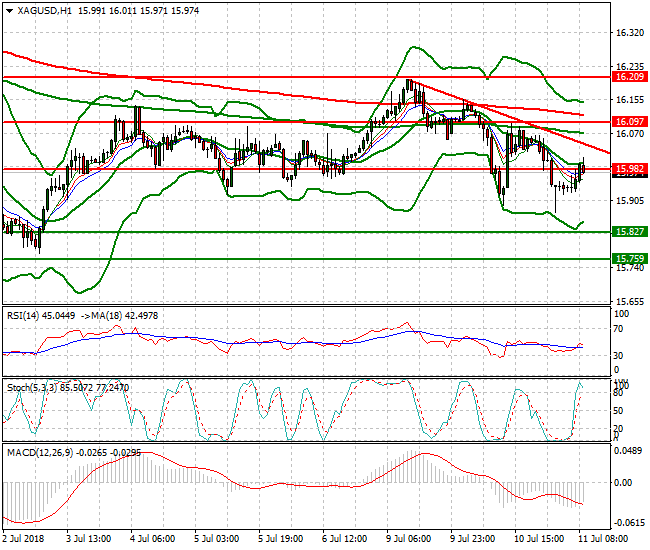
Task: Click the 11 Jul 08:00 time axis label
Action: 603,539
